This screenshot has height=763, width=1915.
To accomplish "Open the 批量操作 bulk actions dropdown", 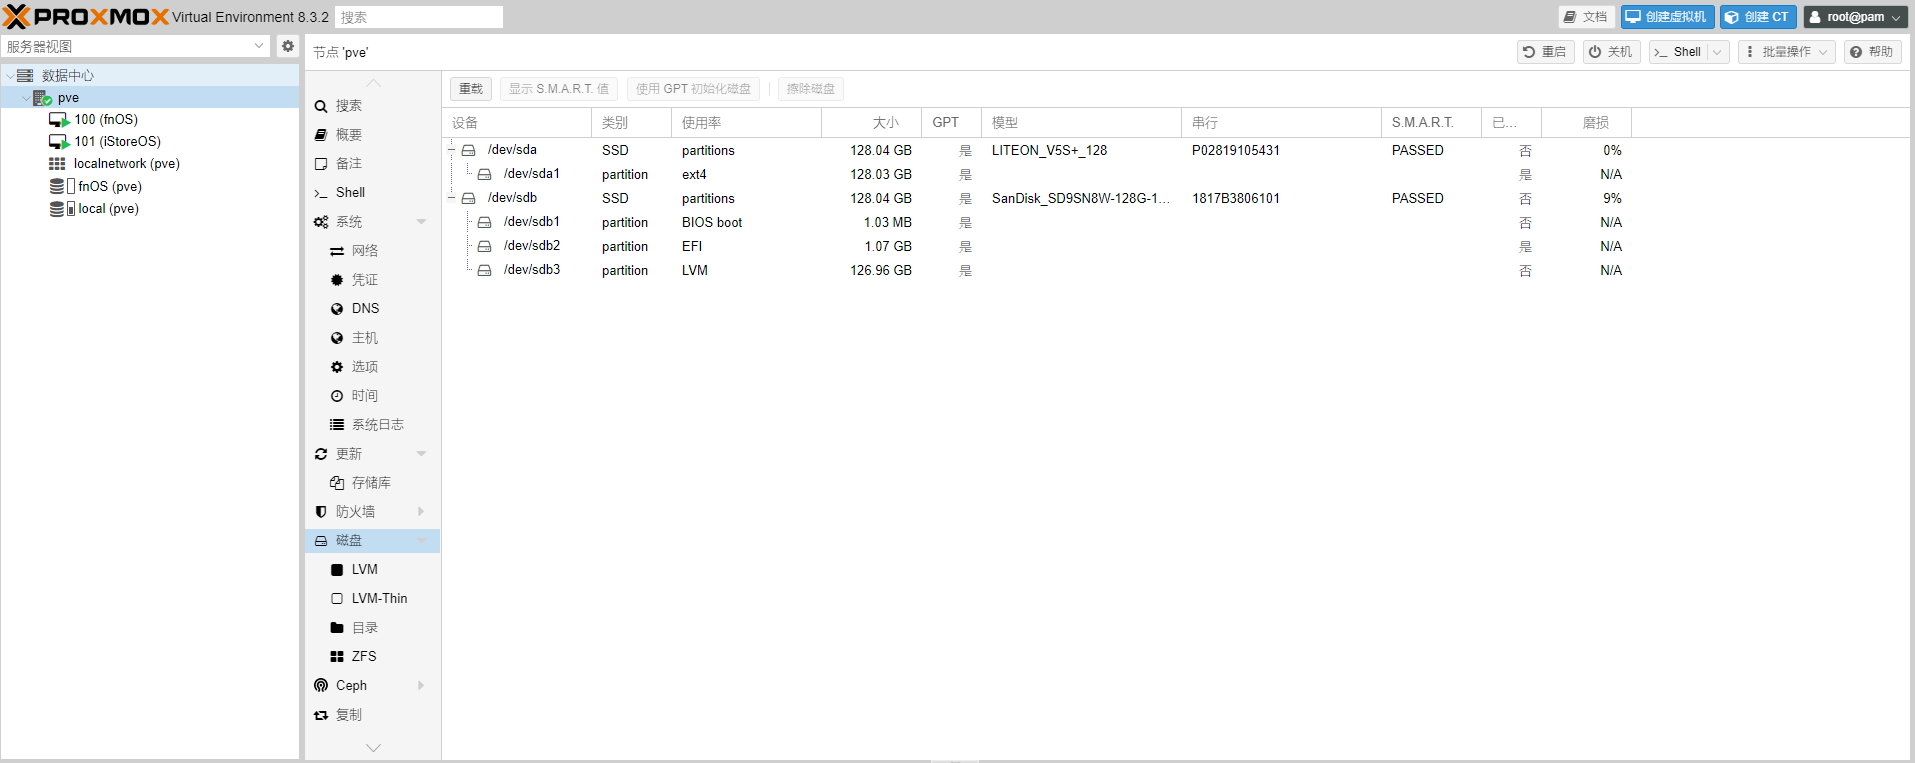I will [1786, 52].
